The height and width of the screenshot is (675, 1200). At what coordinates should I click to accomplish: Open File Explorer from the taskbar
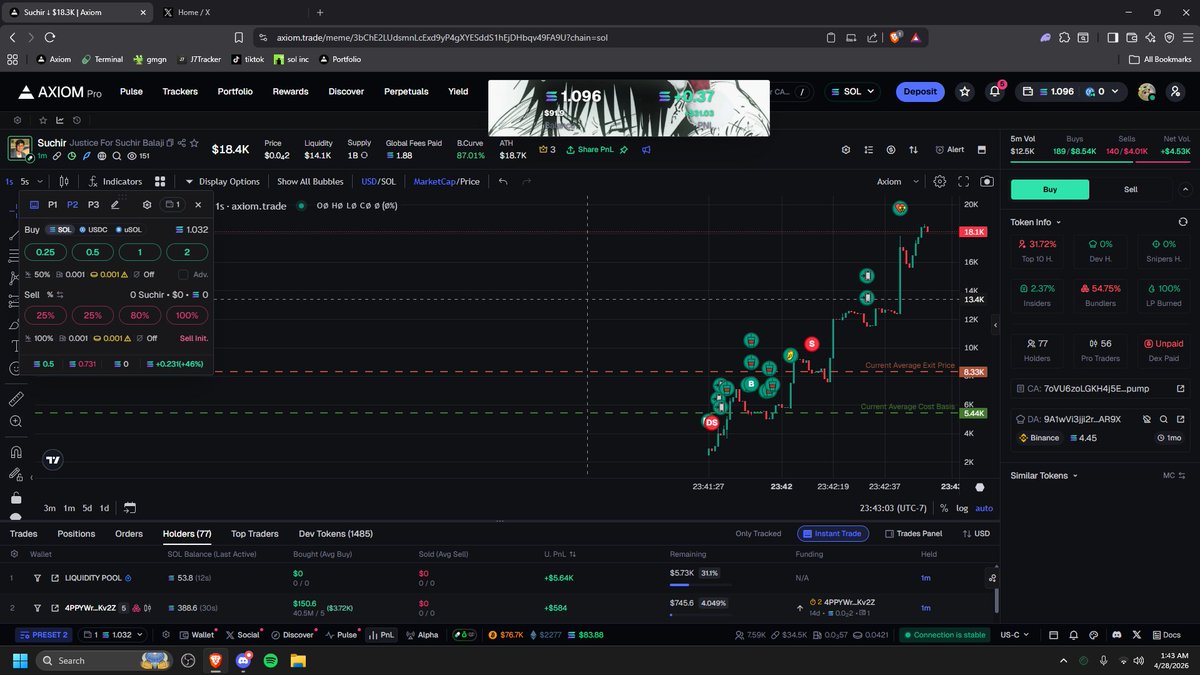(x=297, y=660)
